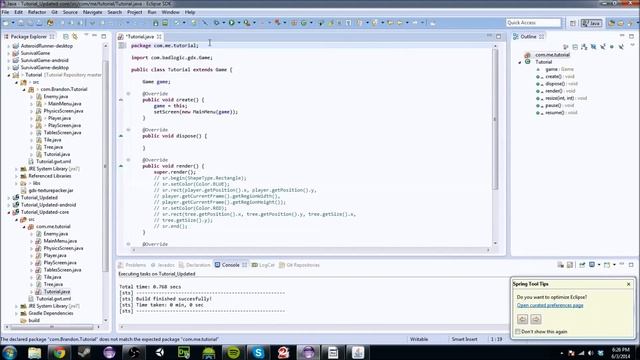The height and width of the screenshot is (360, 640).
Task: Click back arrow in Spring Tool Tips
Action: tap(522, 319)
